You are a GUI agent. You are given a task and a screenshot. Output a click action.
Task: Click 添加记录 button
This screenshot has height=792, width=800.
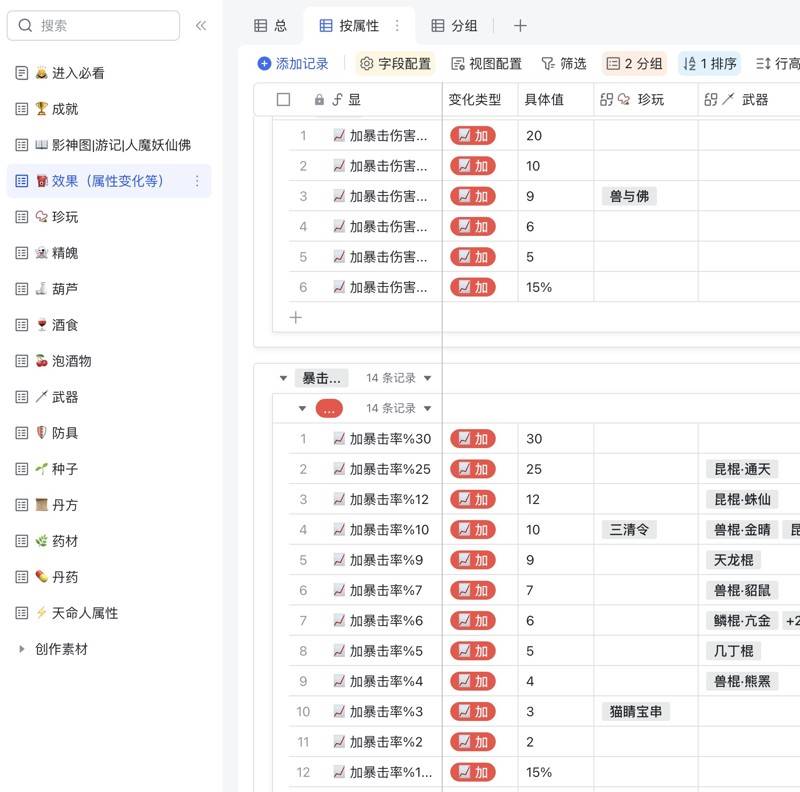[x=292, y=64]
